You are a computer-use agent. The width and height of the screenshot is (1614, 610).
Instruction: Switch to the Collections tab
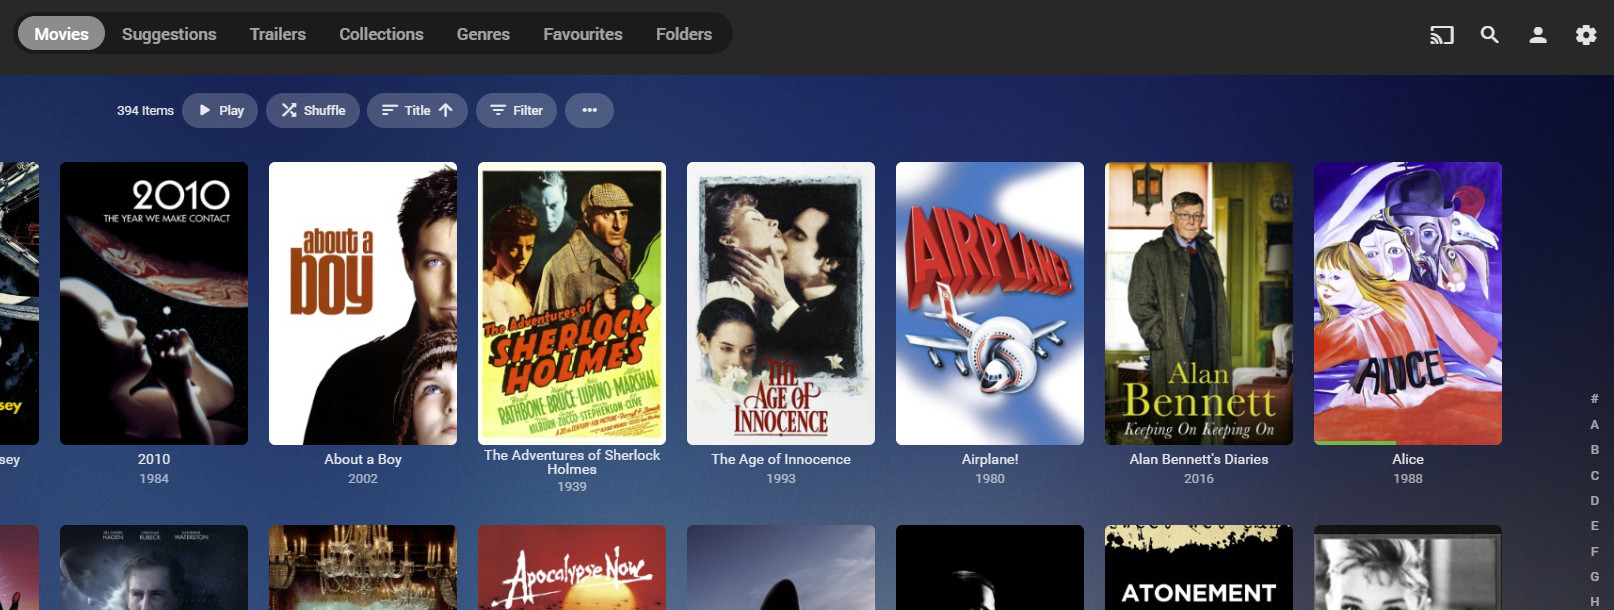click(381, 34)
